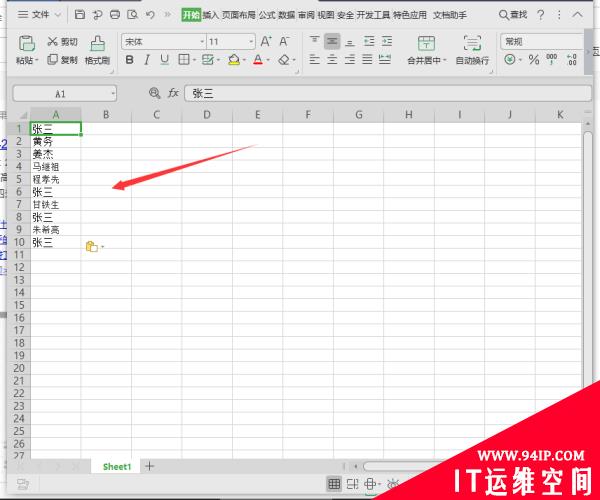Align text to top of cell

315,41
